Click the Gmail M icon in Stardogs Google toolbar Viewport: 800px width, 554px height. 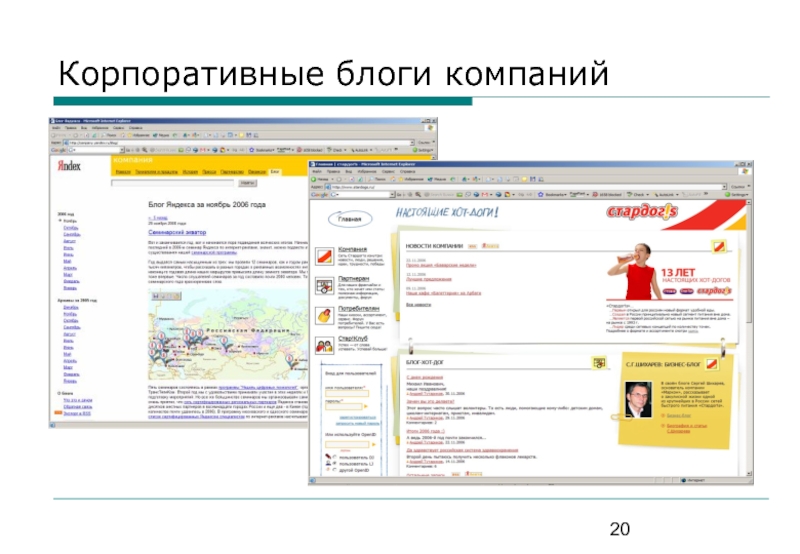[485, 195]
